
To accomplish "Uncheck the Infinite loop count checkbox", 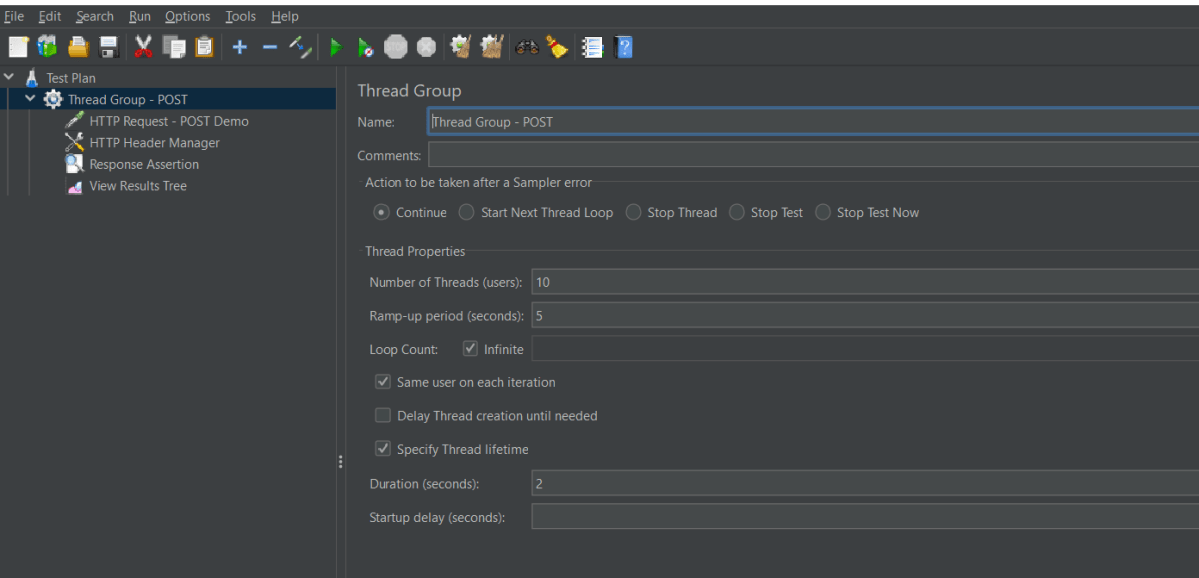I will coord(471,349).
